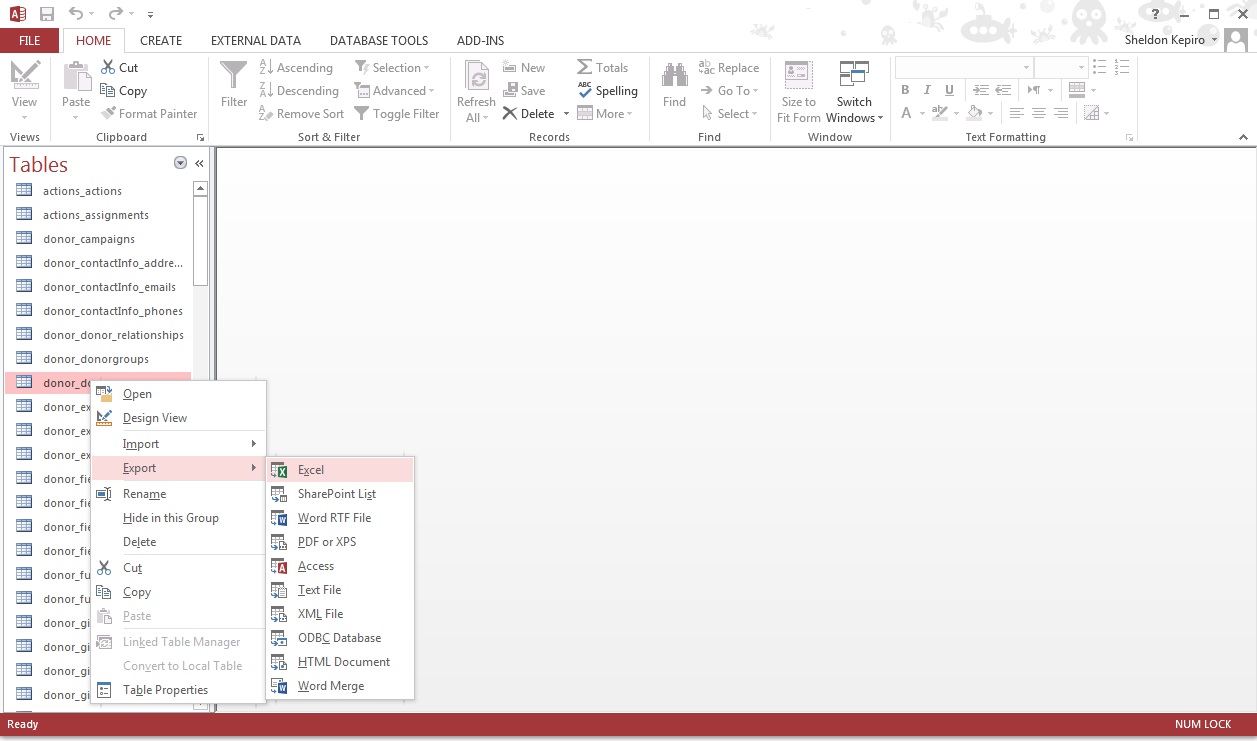The height and width of the screenshot is (741, 1257).
Task: Toggle Underline text formatting
Action: tap(949, 90)
